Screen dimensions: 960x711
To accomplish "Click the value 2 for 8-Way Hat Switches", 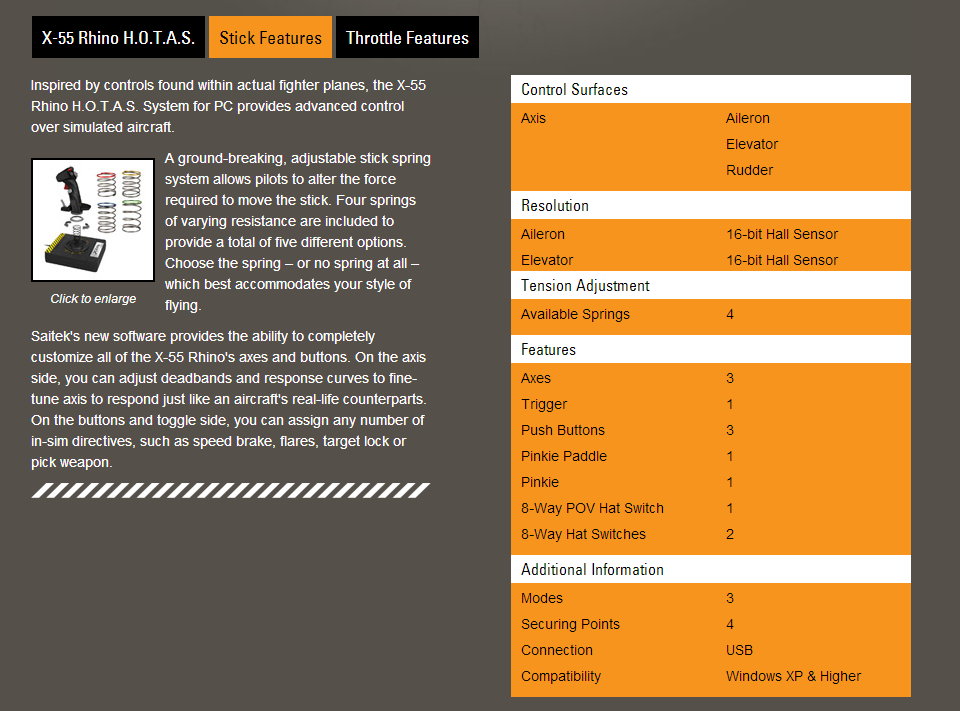I will click(730, 534).
